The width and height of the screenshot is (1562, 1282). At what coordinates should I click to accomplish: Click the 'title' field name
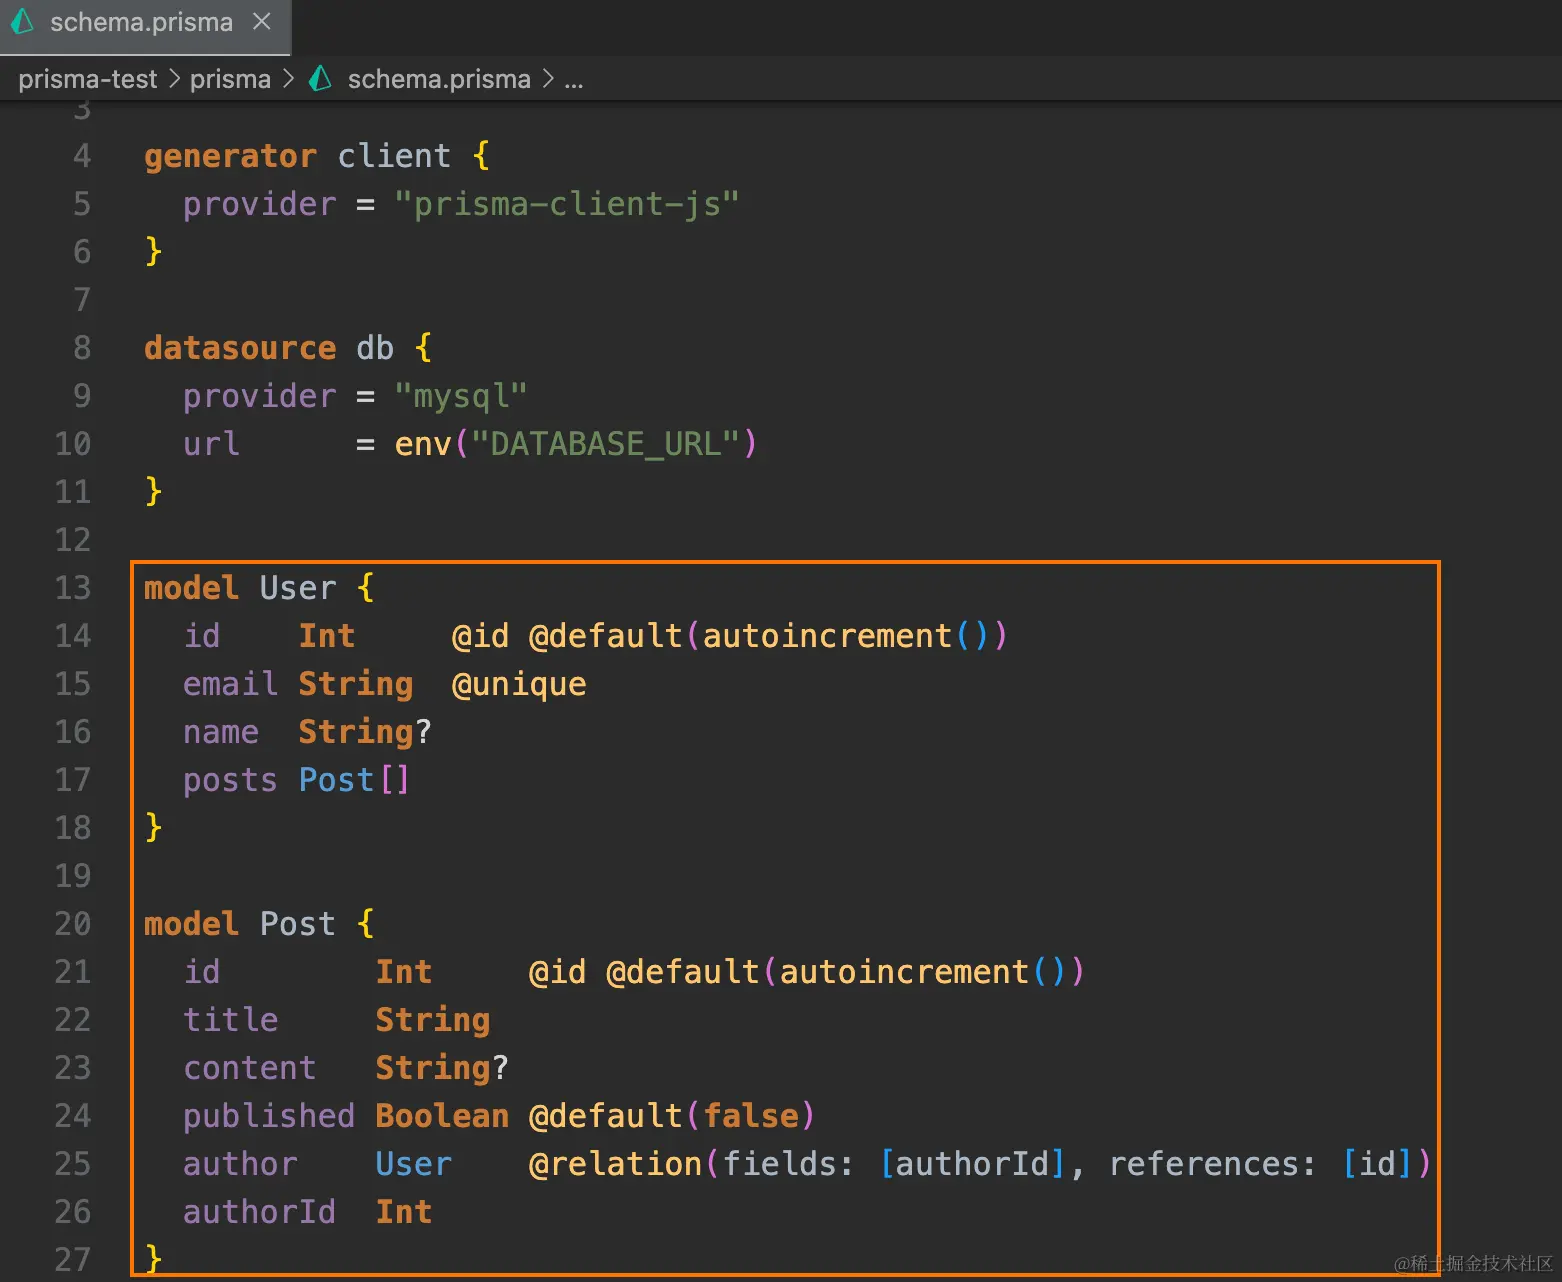click(230, 1020)
